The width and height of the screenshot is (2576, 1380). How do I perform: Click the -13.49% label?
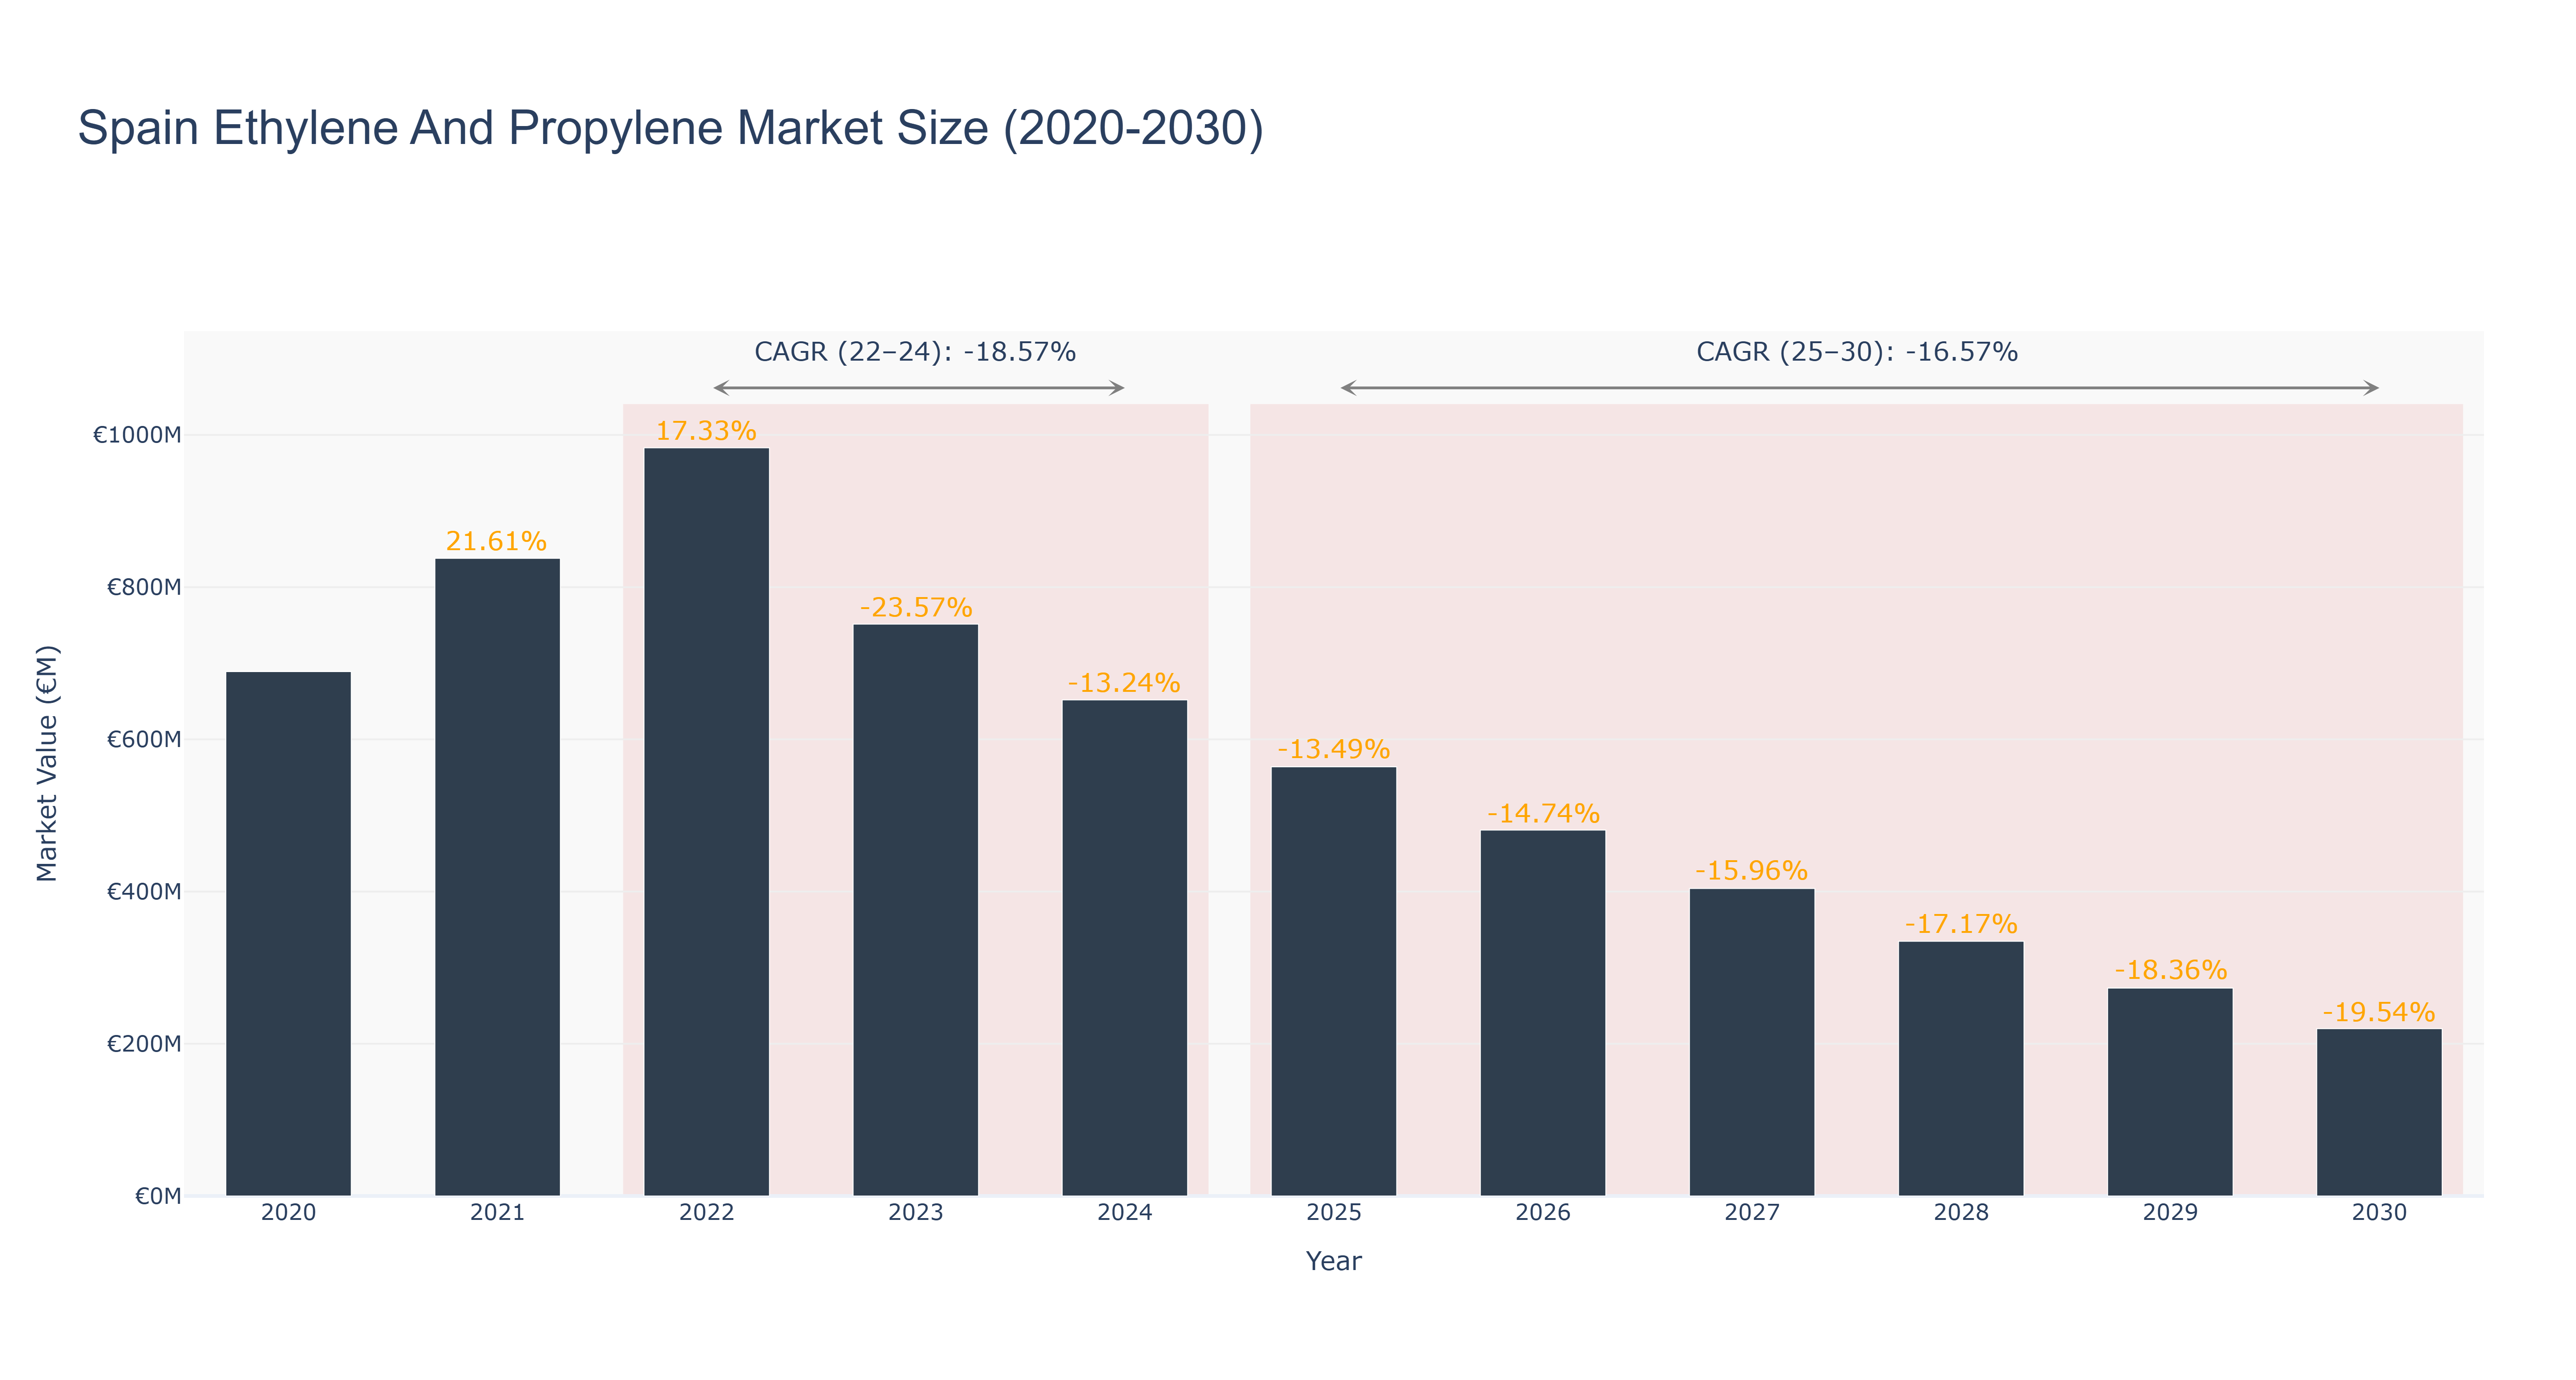tap(1333, 749)
